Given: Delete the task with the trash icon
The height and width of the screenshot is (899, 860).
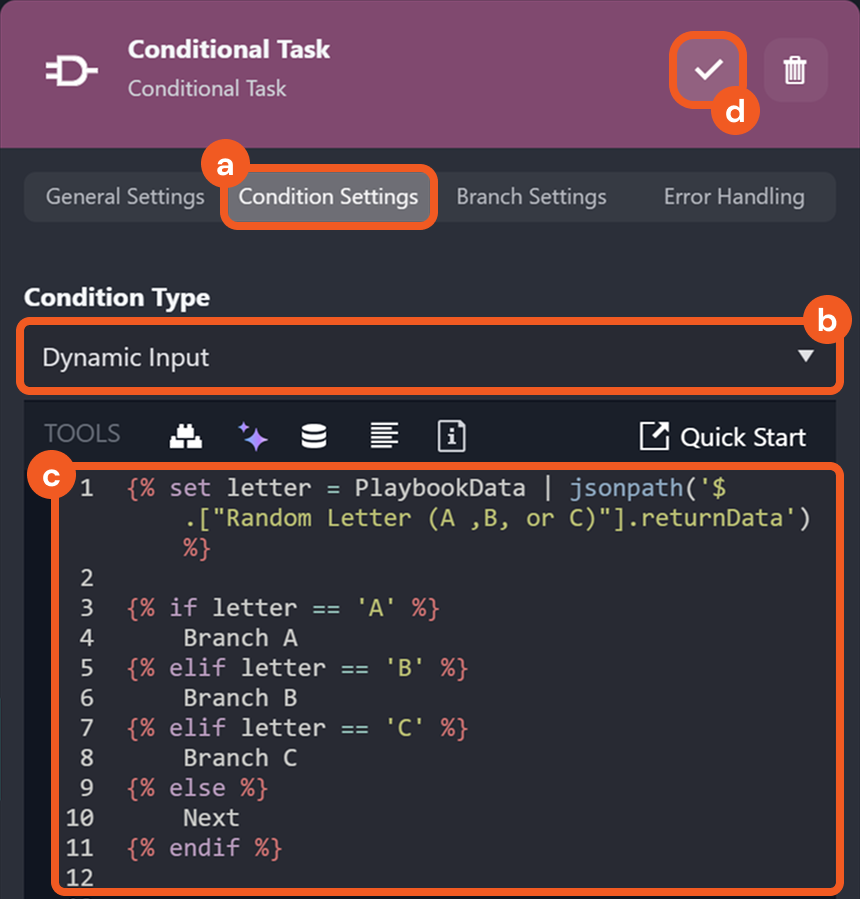Looking at the screenshot, I should pyautogui.click(x=795, y=70).
